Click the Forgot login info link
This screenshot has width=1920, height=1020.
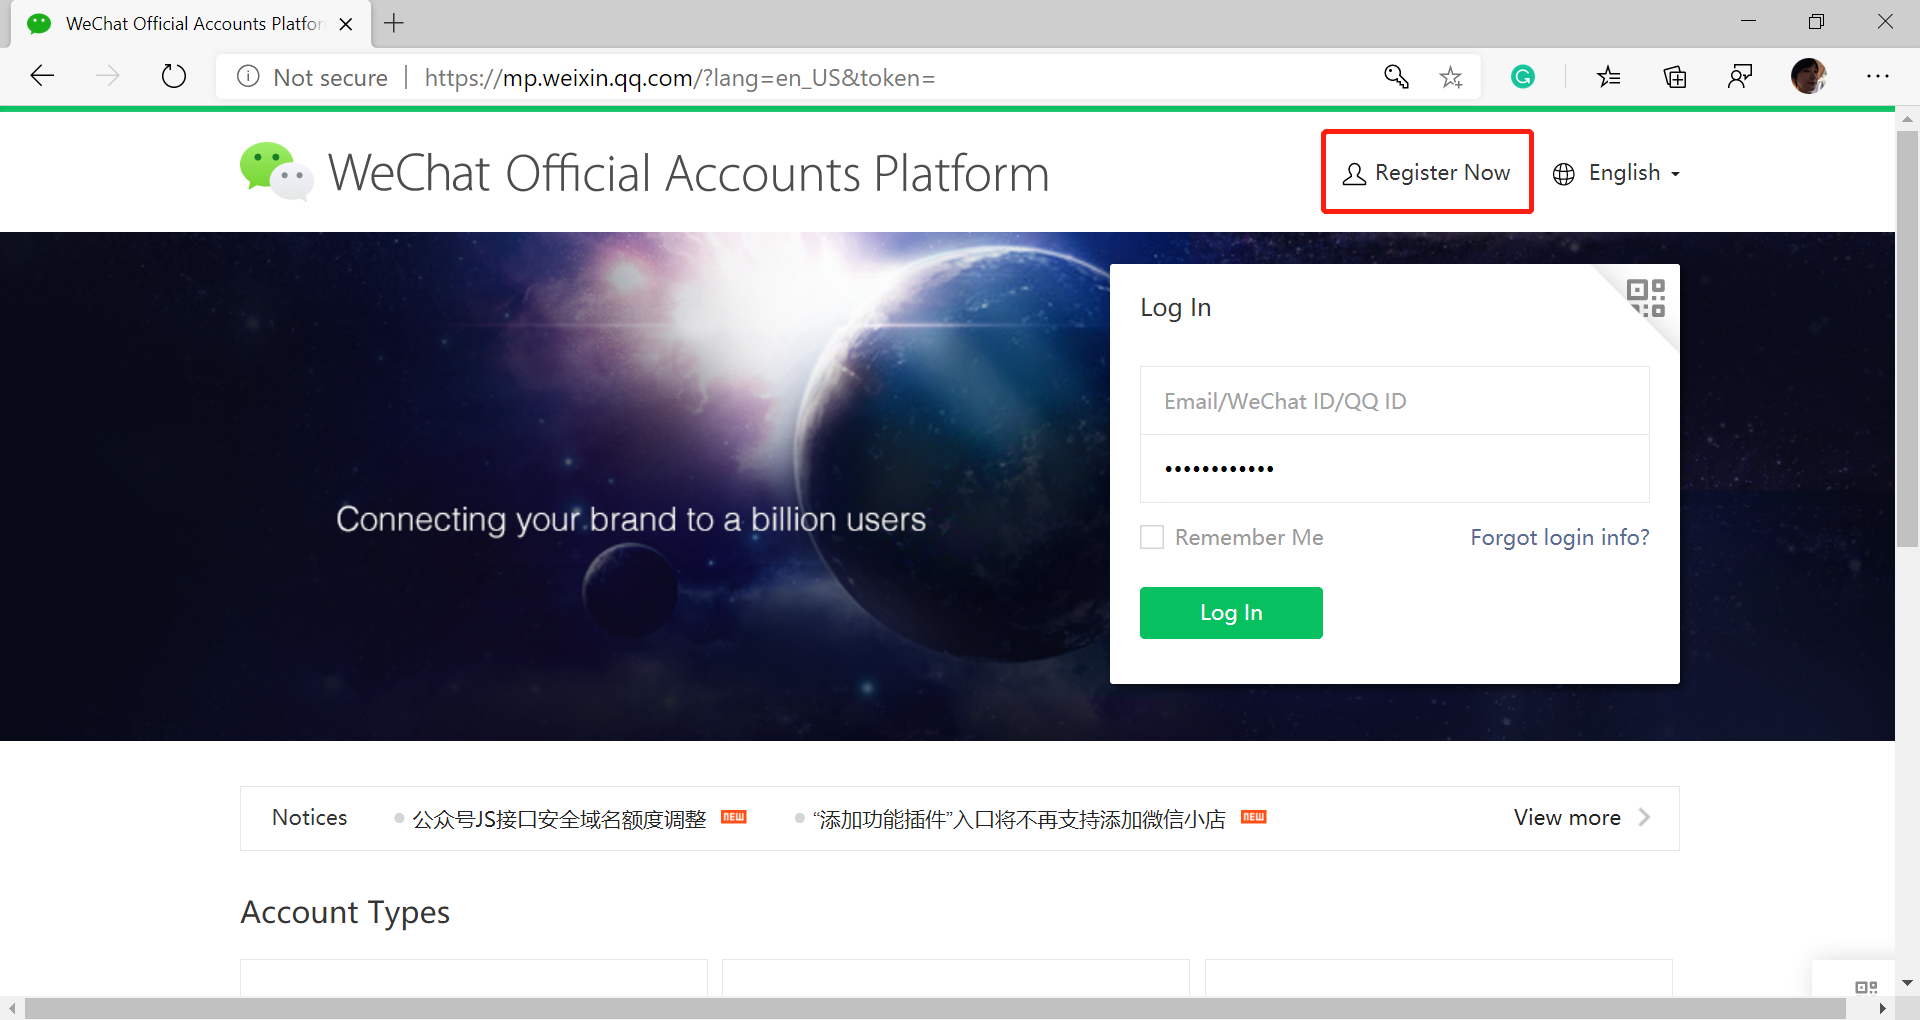pyautogui.click(x=1559, y=537)
